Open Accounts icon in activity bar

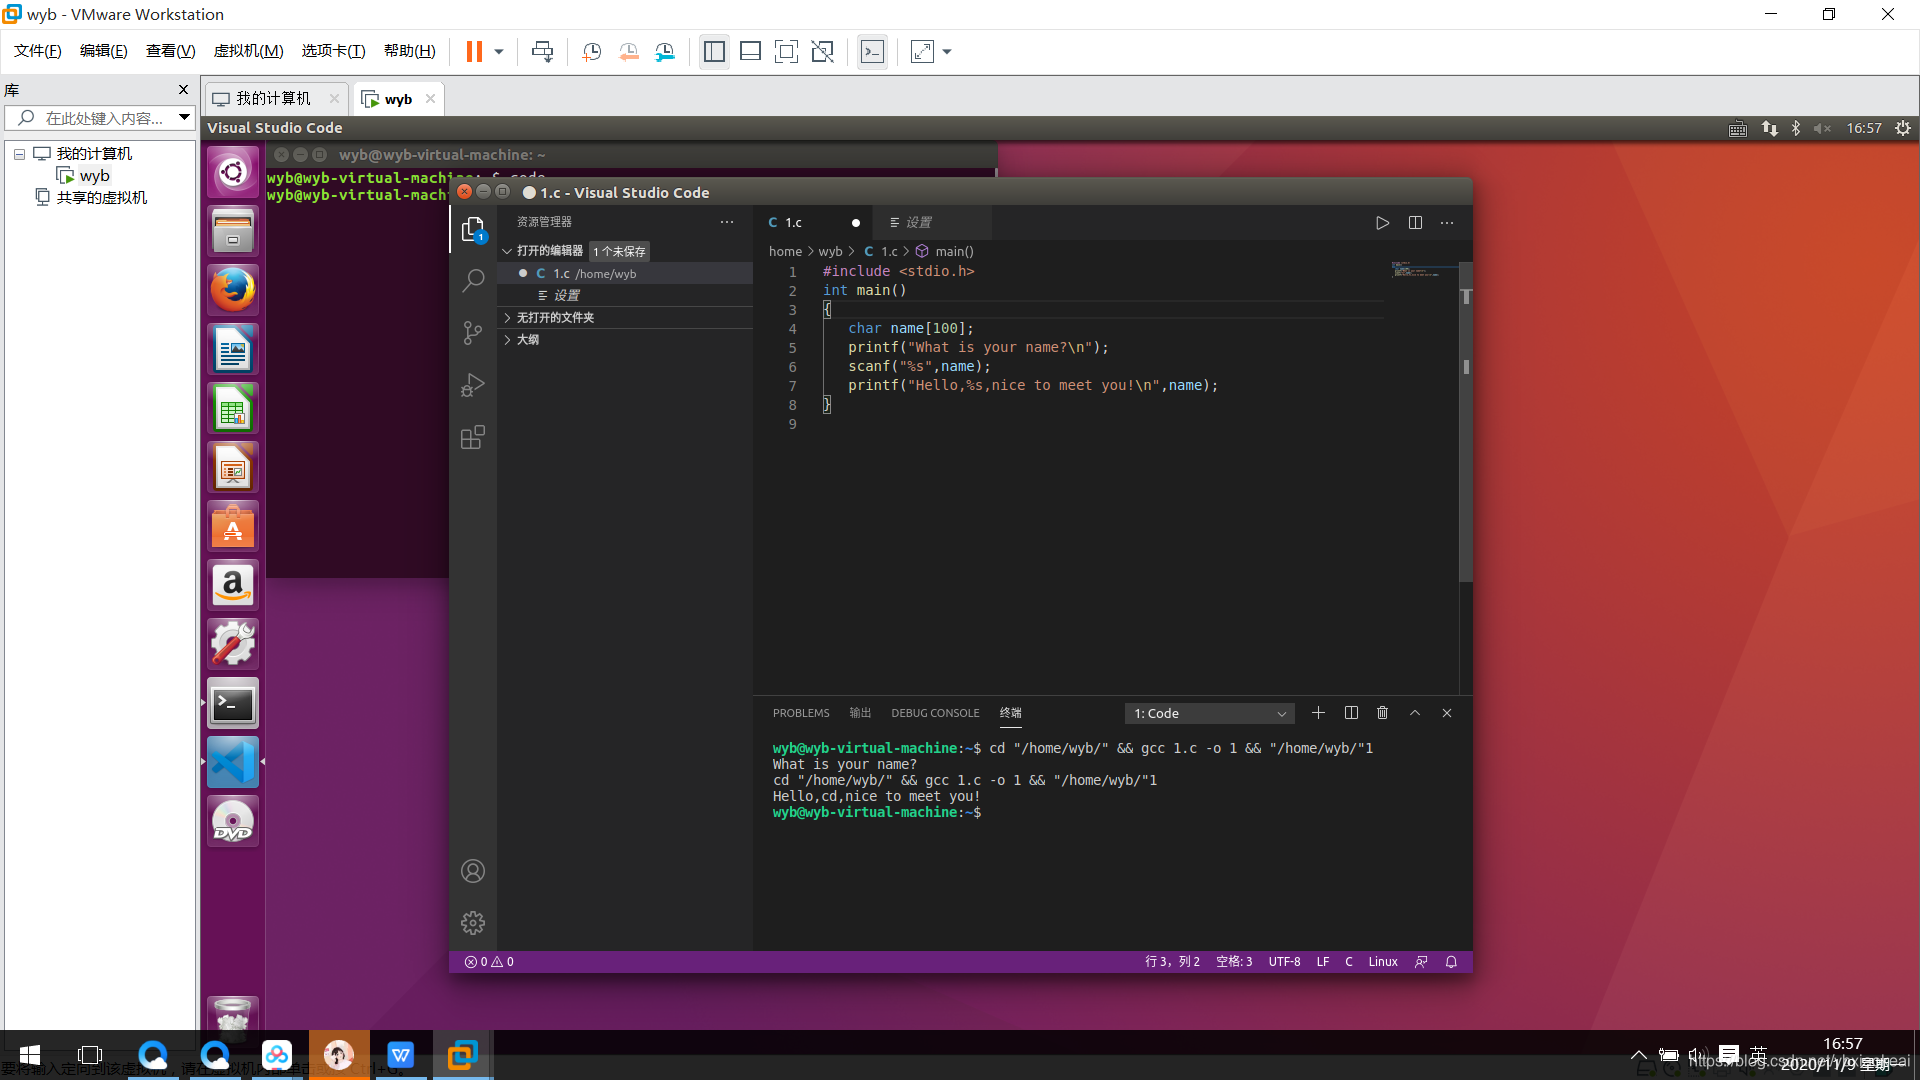pos(473,871)
